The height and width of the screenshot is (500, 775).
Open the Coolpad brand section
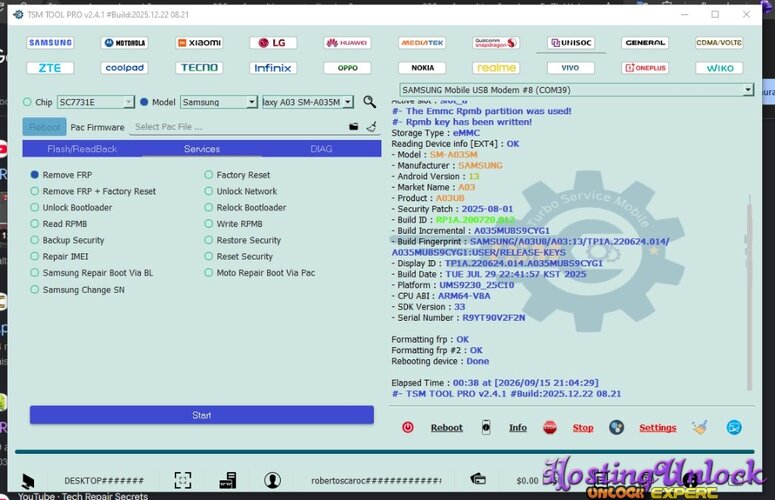[x=125, y=68]
